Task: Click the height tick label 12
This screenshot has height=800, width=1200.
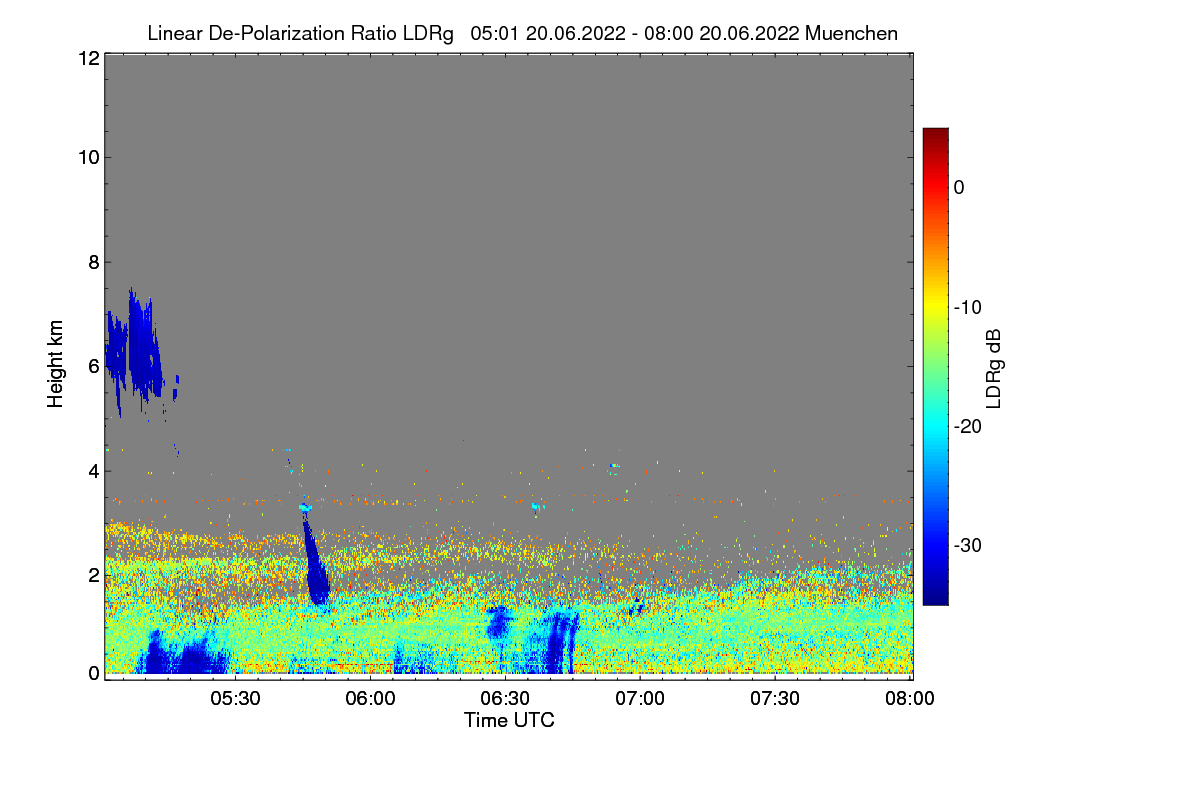Action: (x=88, y=58)
